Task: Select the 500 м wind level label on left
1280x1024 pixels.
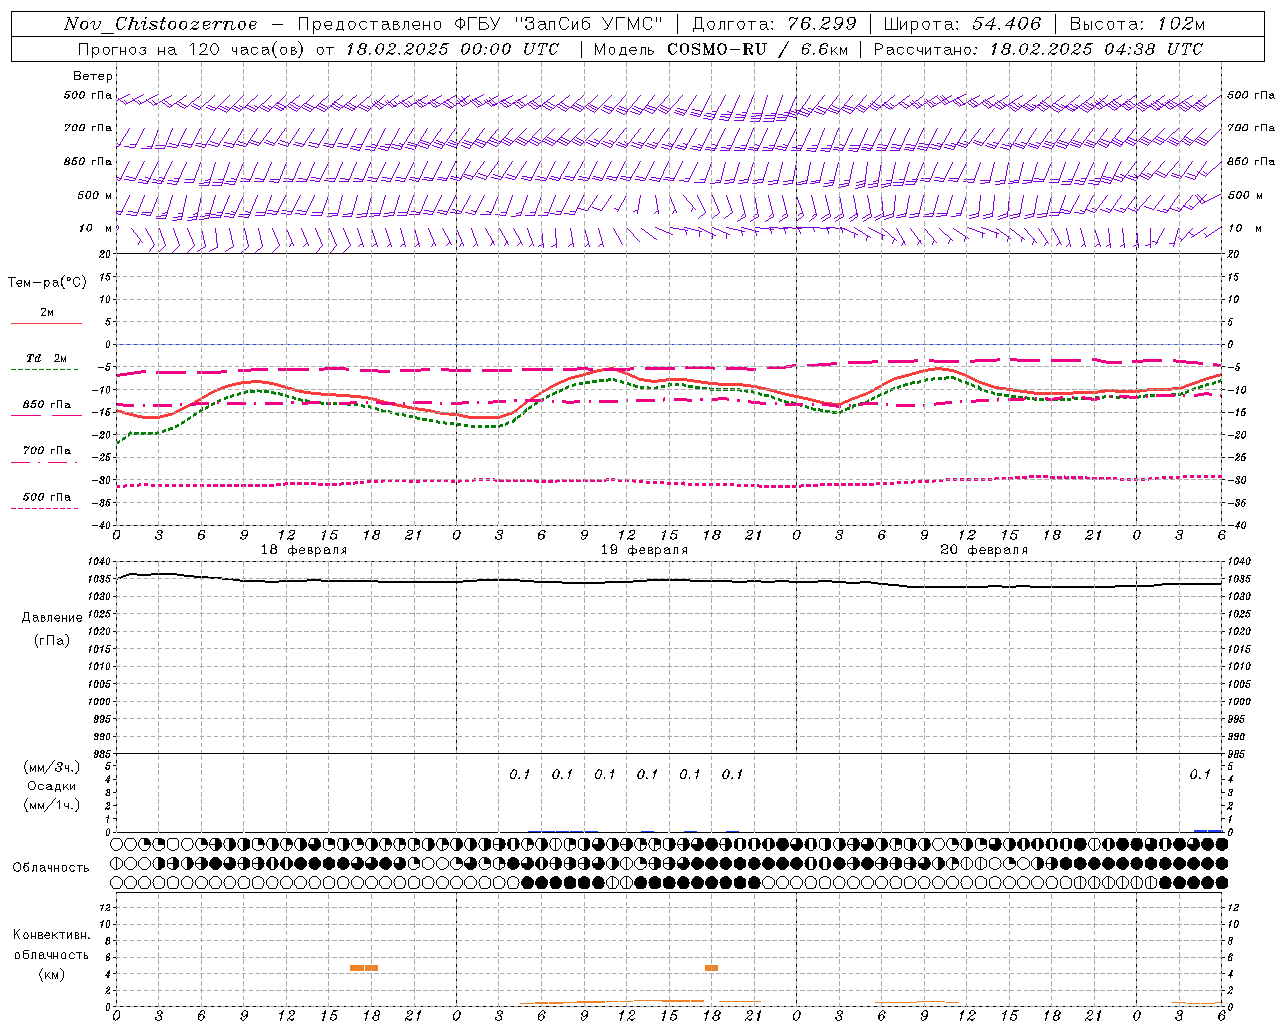Action: (x=95, y=195)
